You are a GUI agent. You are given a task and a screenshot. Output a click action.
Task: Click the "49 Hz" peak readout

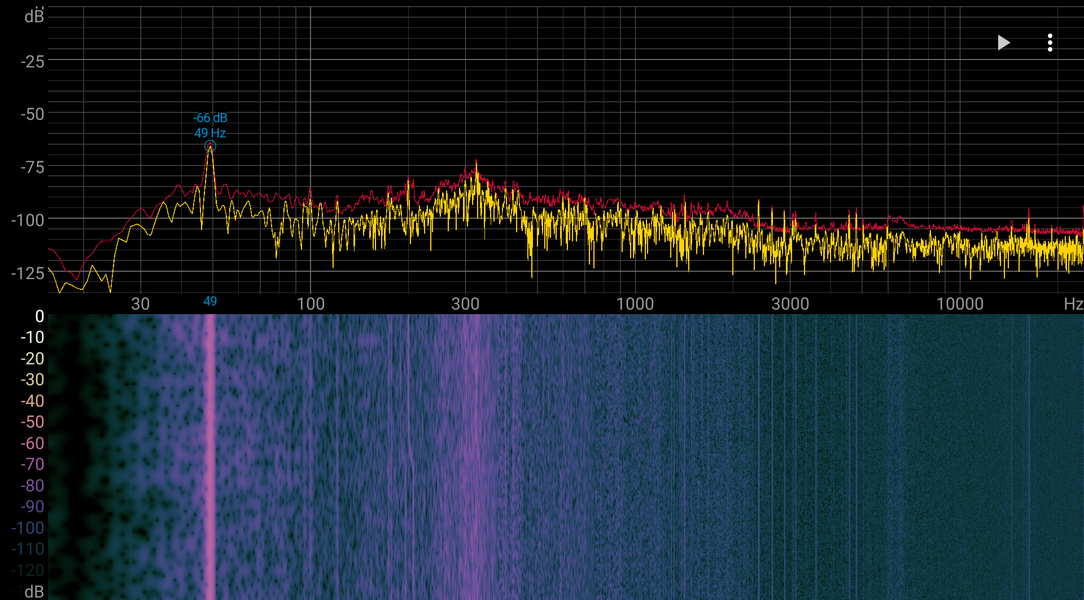tap(210, 133)
